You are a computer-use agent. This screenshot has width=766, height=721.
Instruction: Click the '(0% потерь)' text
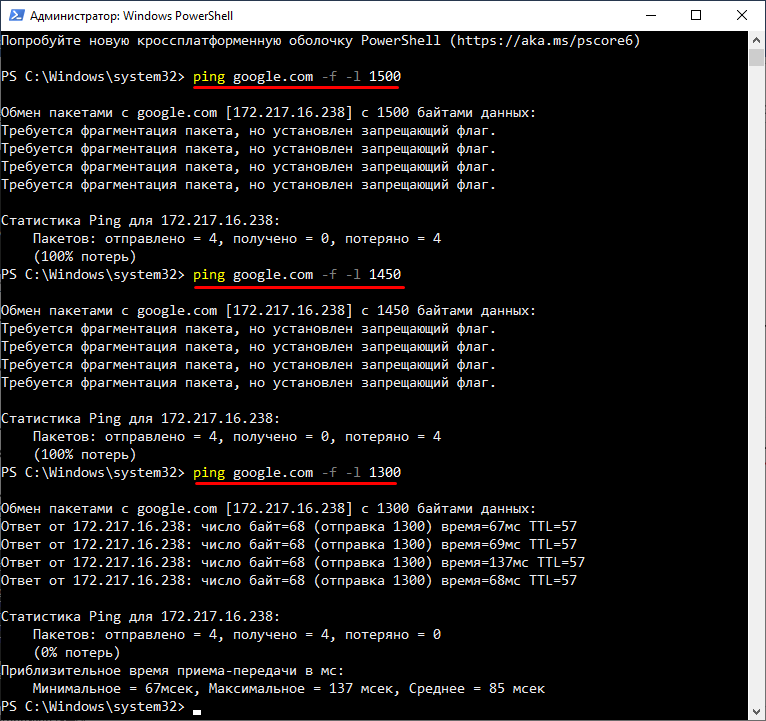[x=76, y=653]
